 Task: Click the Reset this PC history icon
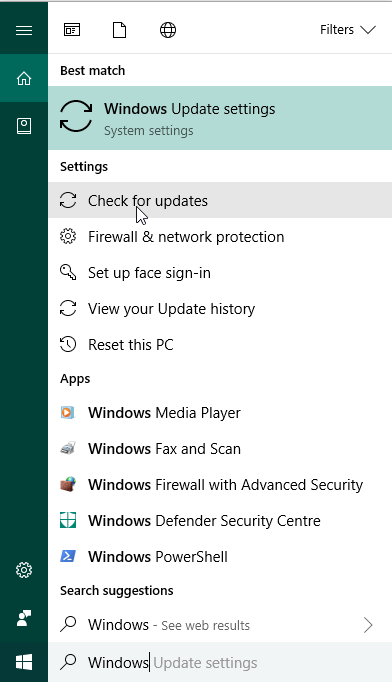click(x=68, y=344)
